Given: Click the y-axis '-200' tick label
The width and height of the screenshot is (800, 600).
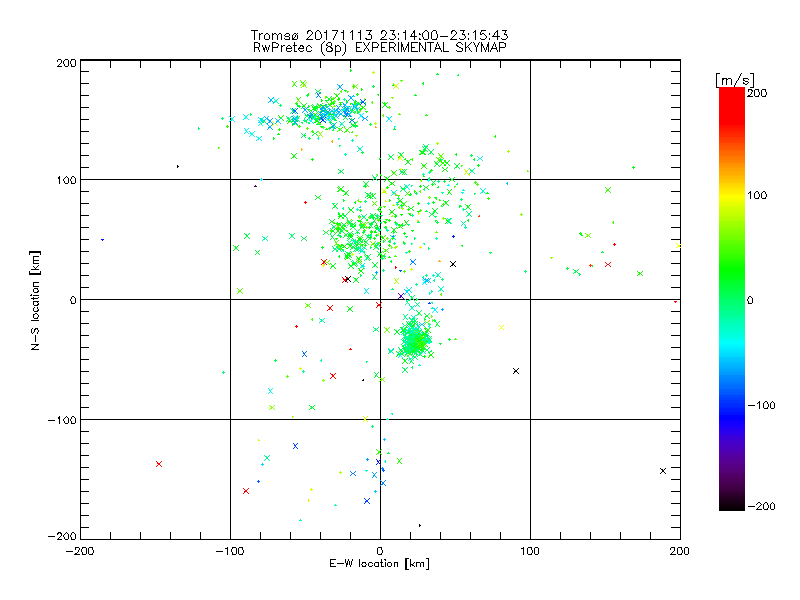Looking at the screenshot, I should (62, 536).
